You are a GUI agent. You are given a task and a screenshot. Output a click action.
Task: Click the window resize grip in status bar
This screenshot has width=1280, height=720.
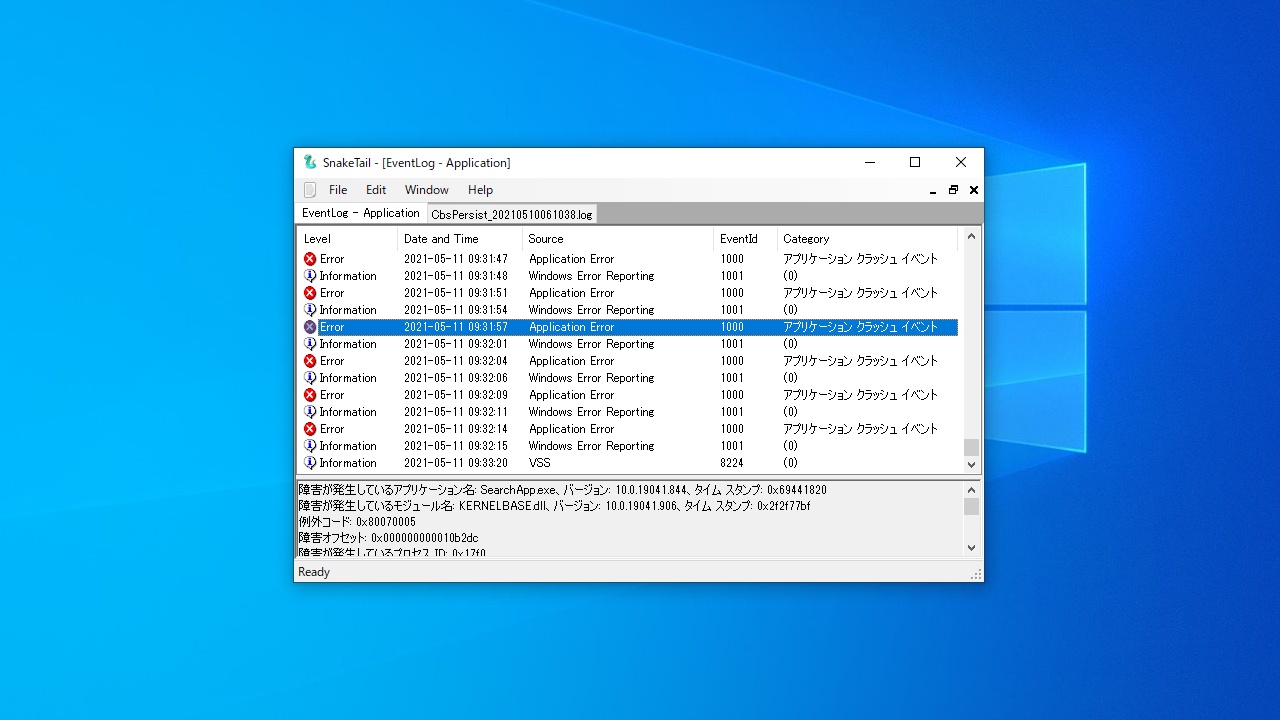pyautogui.click(x=976, y=574)
